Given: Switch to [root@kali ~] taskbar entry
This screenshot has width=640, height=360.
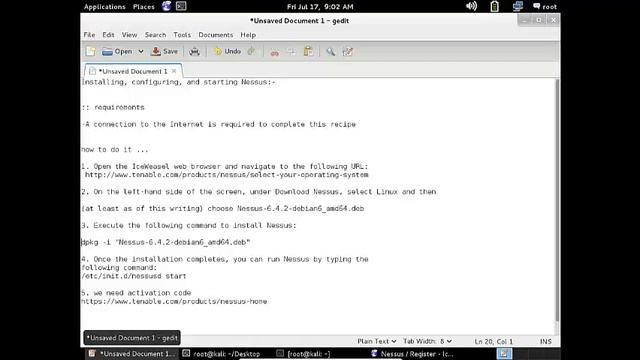Looking at the screenshot, I should pyautogui.click(x=304, y=354).
